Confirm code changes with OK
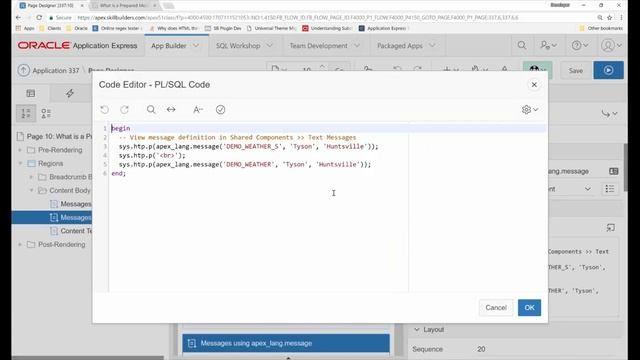This screenshot has width=640, height=360. pyautogui.click(x=529, y=307)
